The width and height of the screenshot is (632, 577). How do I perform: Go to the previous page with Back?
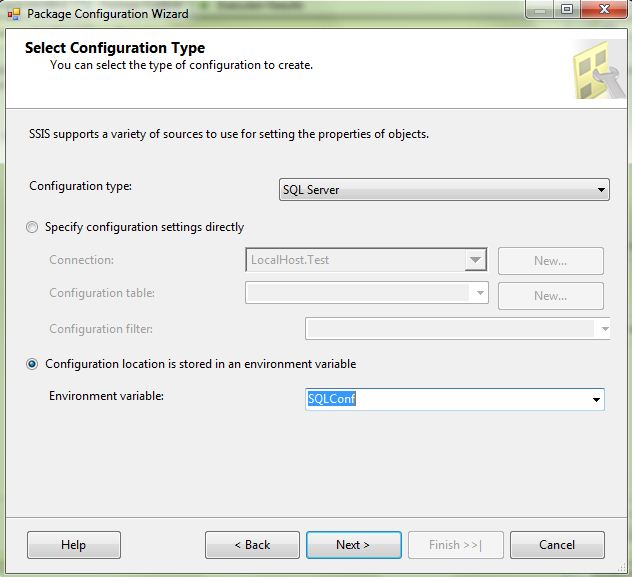[252, 545]
